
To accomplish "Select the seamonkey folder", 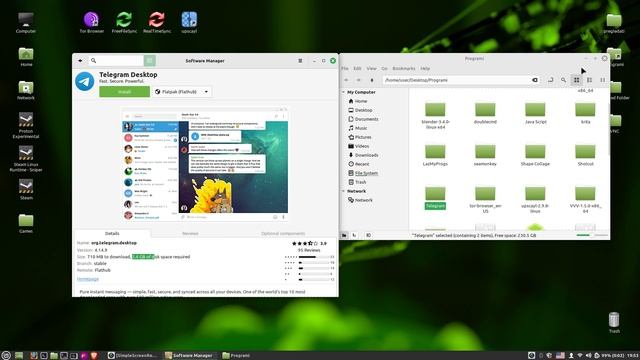I will click(x=485, y=156).
